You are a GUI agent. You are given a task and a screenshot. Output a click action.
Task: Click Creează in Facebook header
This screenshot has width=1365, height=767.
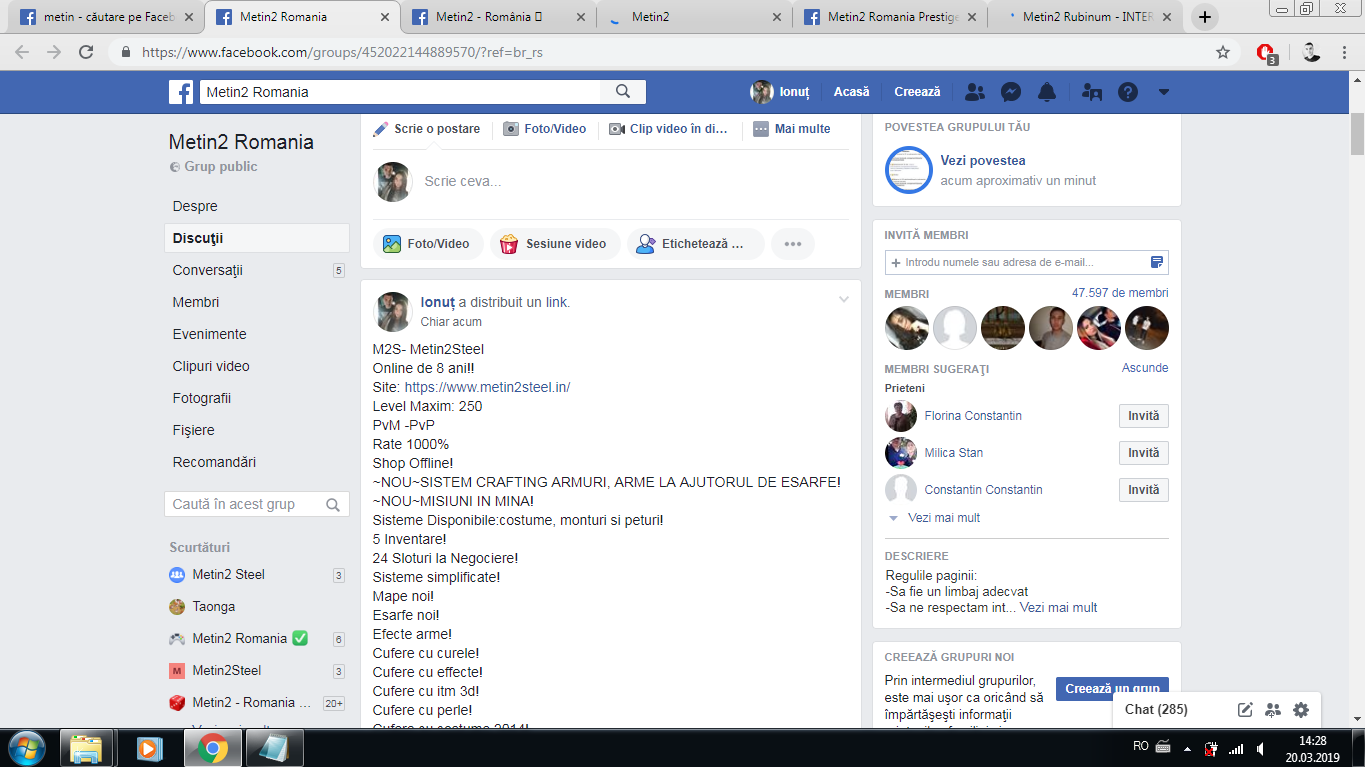pyautogui.click(x=917, y=92)
